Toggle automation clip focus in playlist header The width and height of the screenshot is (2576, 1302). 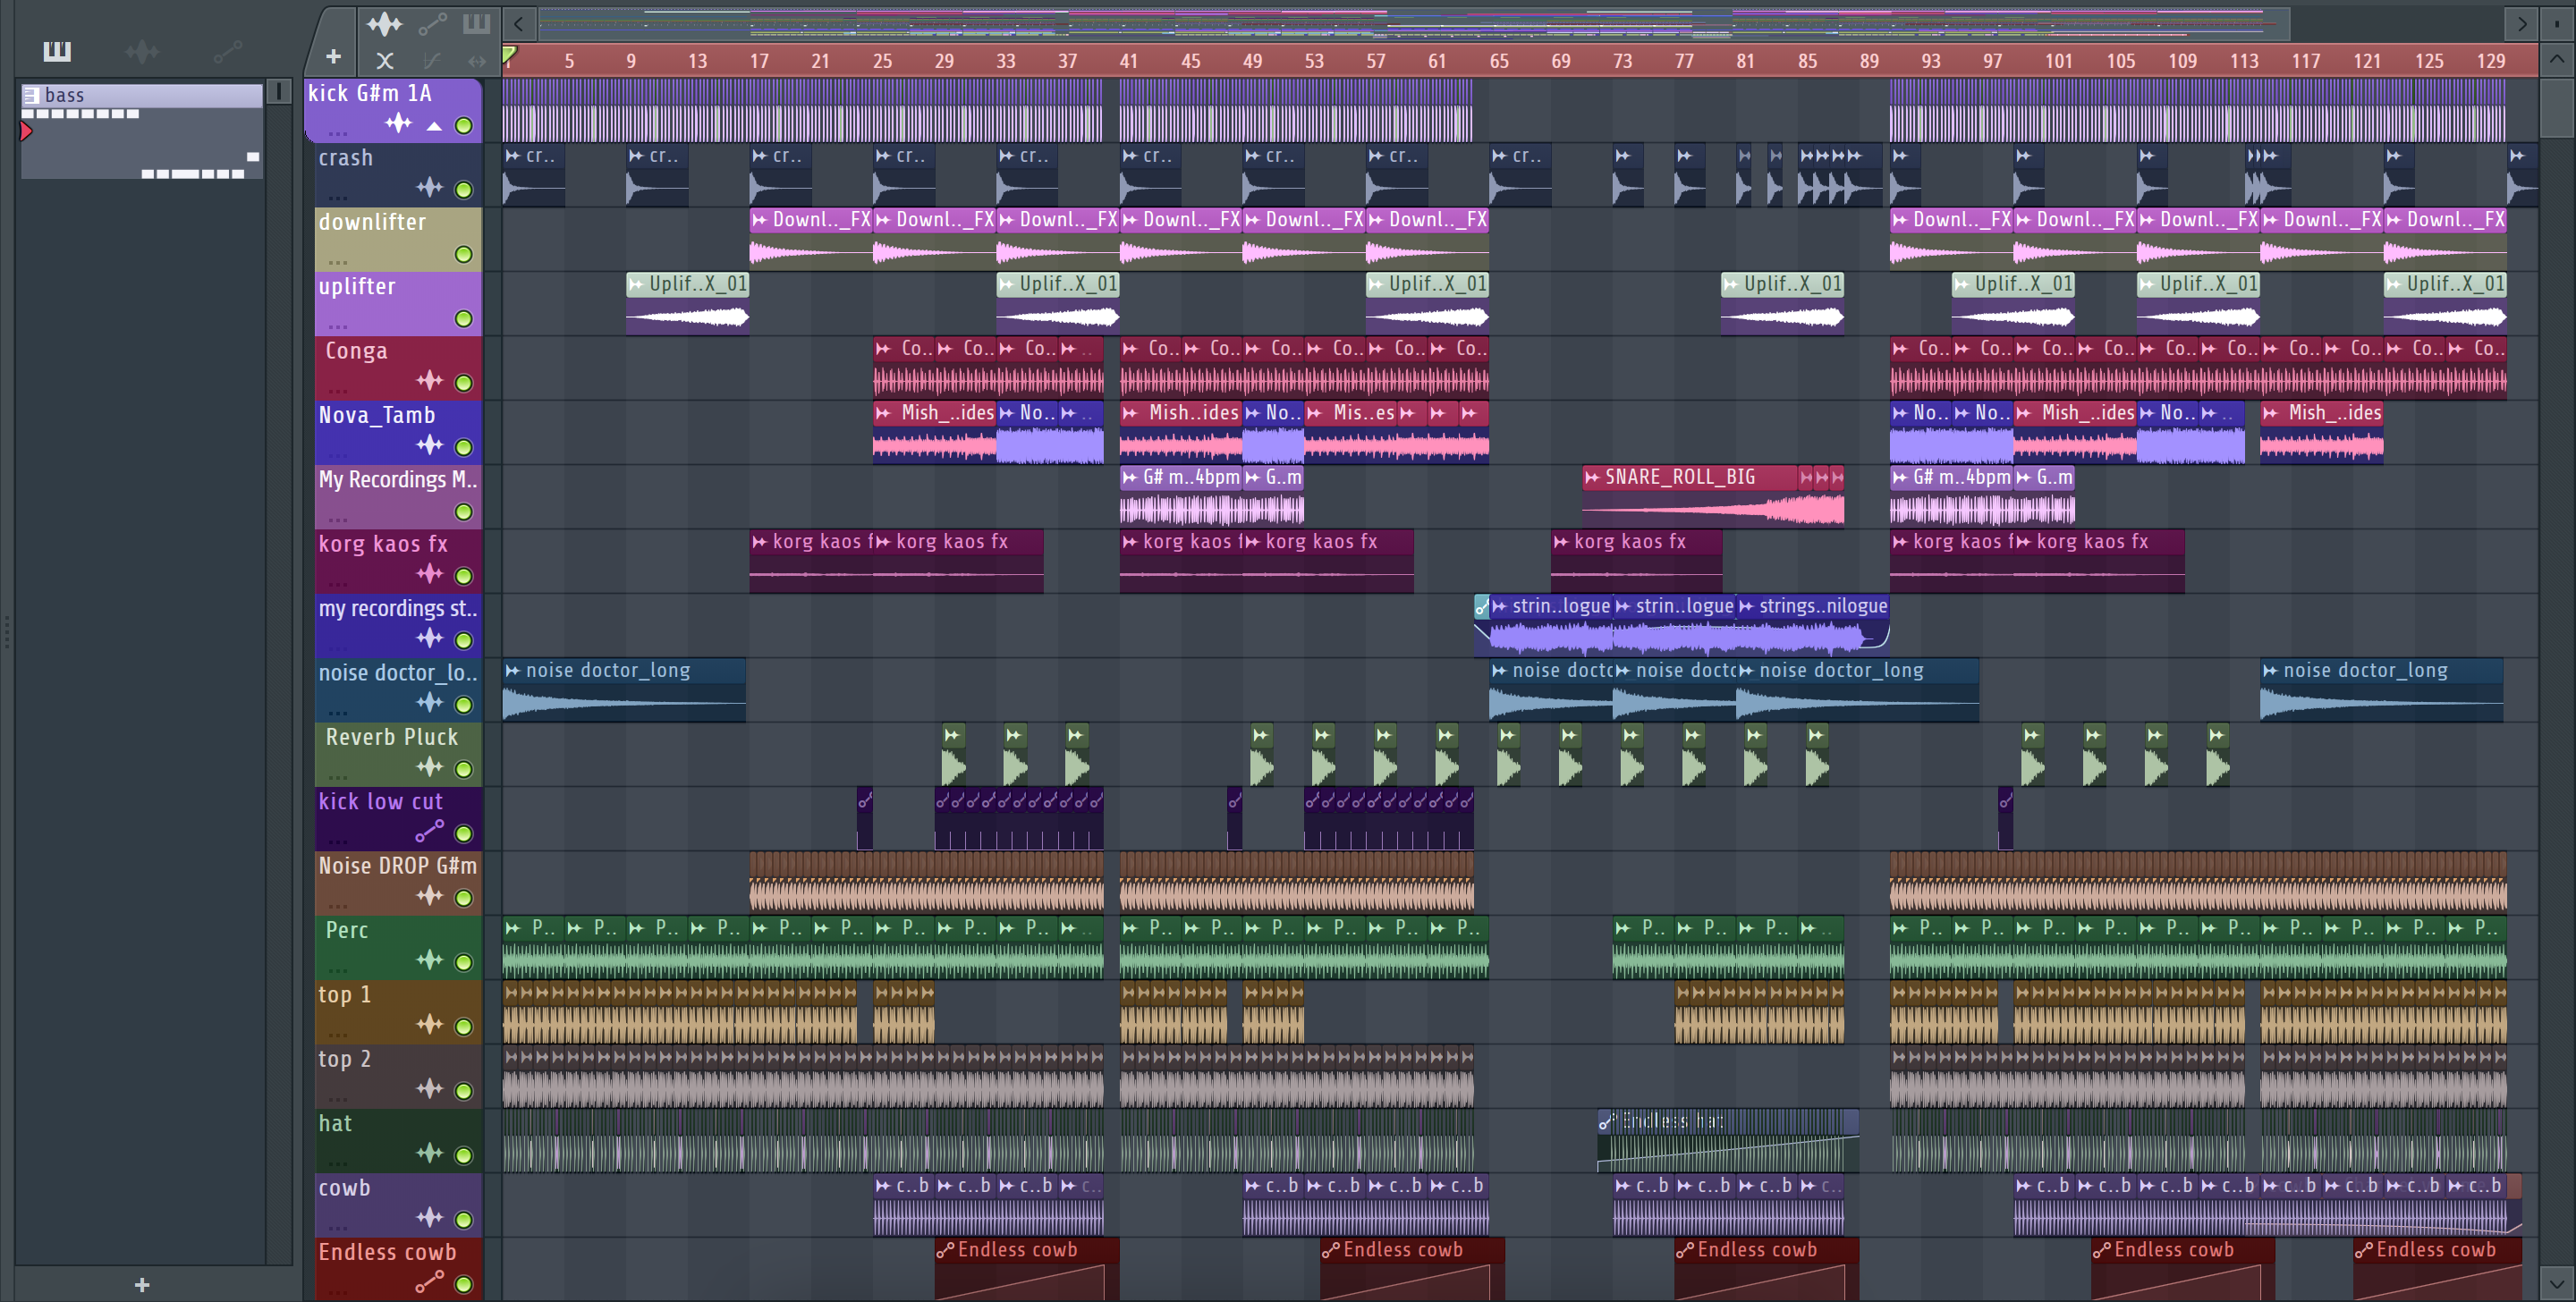pyautogui.click(x=432, y=24)
